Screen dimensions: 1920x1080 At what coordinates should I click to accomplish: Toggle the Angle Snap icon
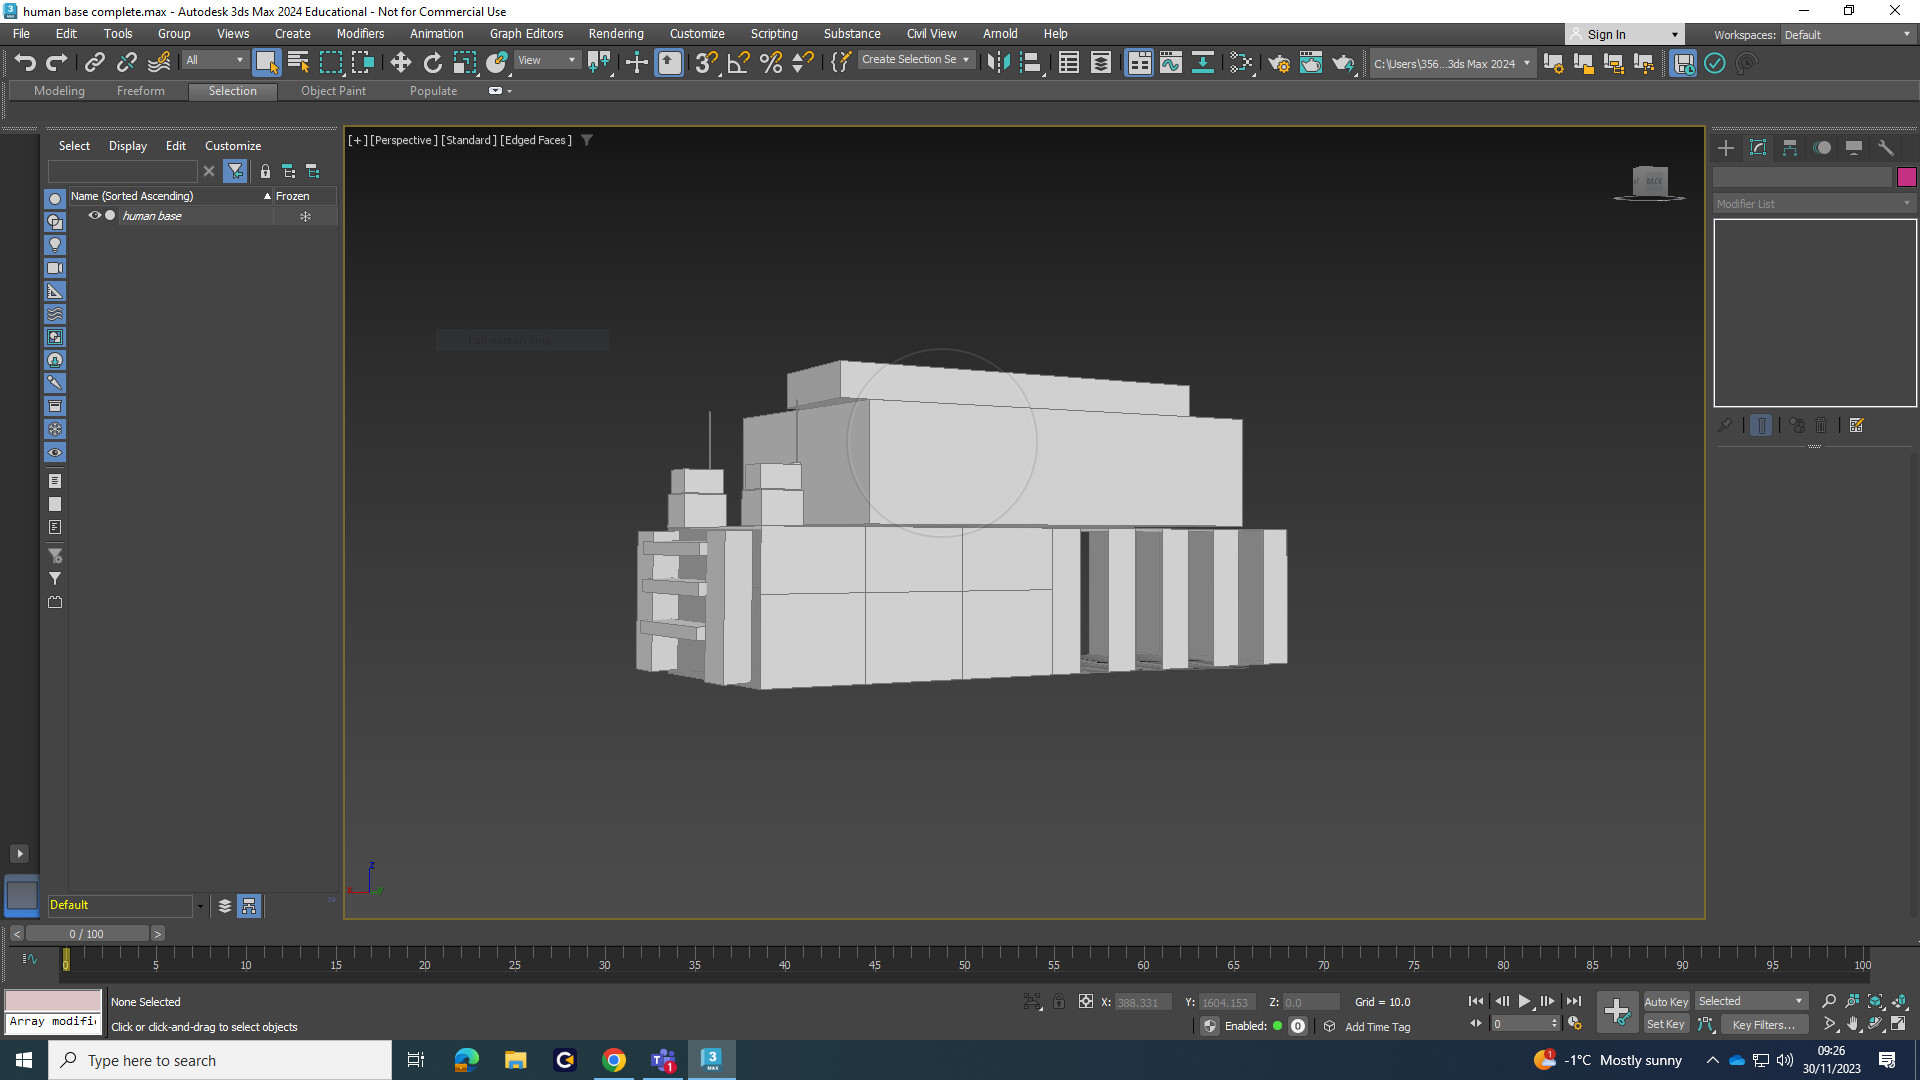pos(738,63)
